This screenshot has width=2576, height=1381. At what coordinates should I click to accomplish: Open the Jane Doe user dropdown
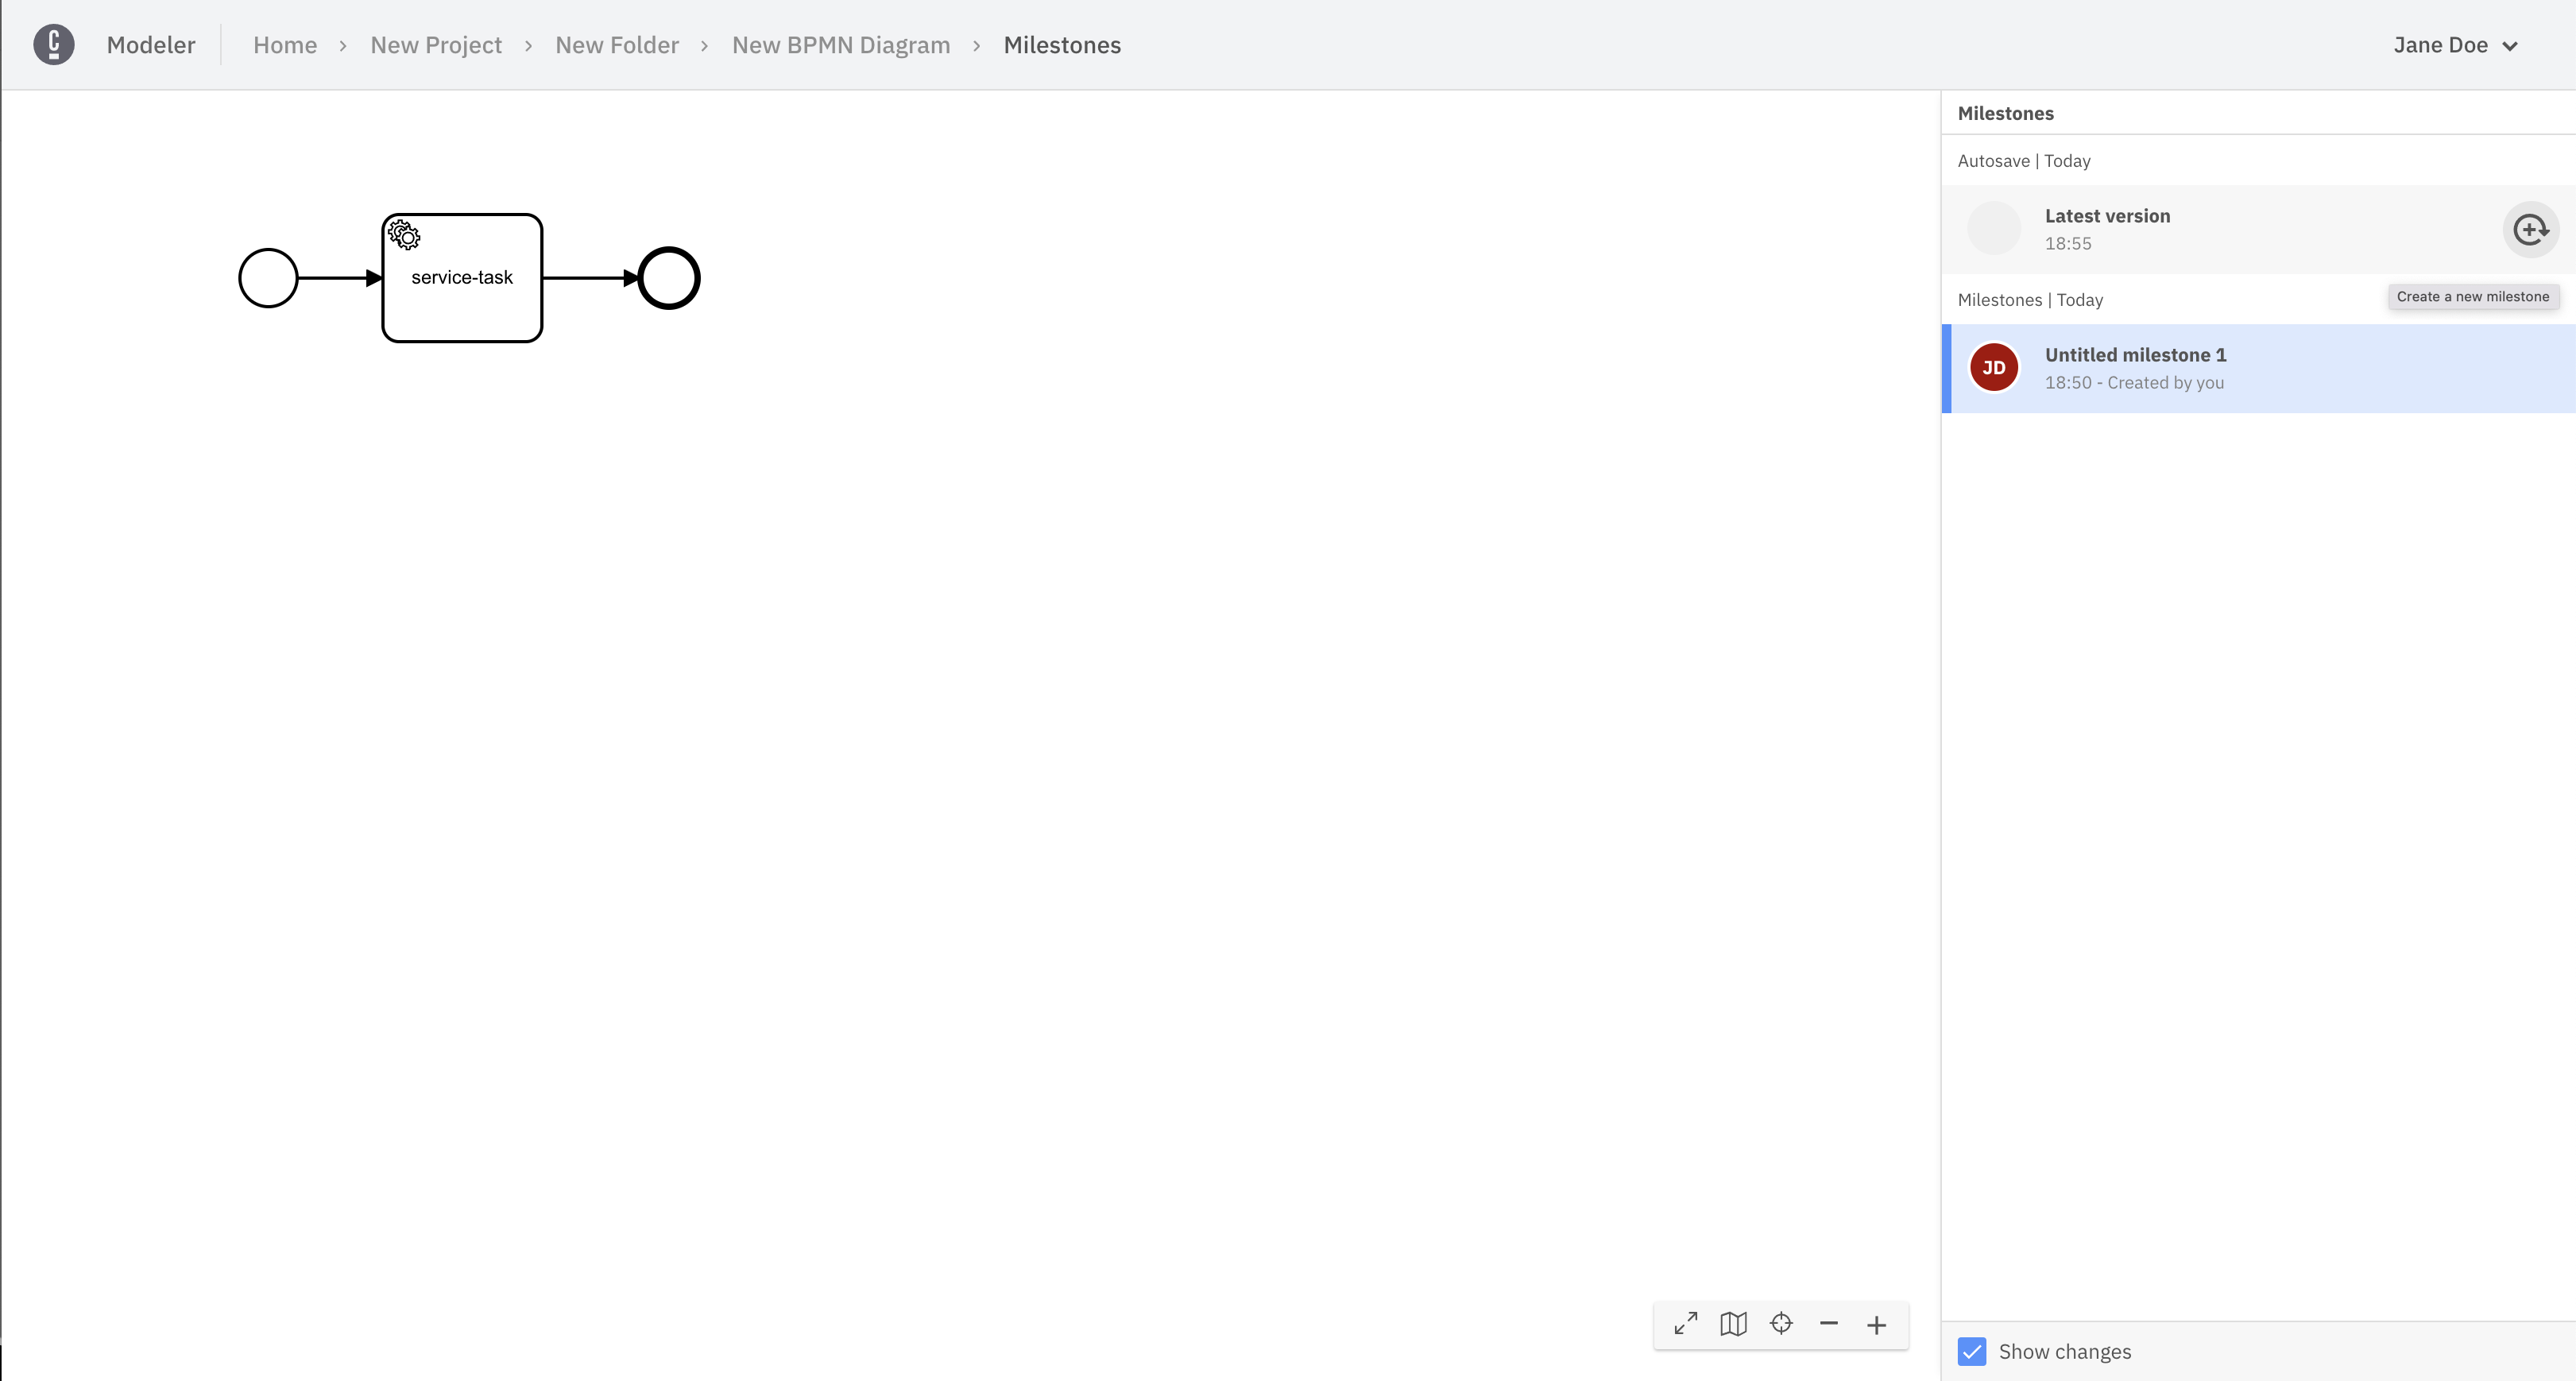(2455, 45)
